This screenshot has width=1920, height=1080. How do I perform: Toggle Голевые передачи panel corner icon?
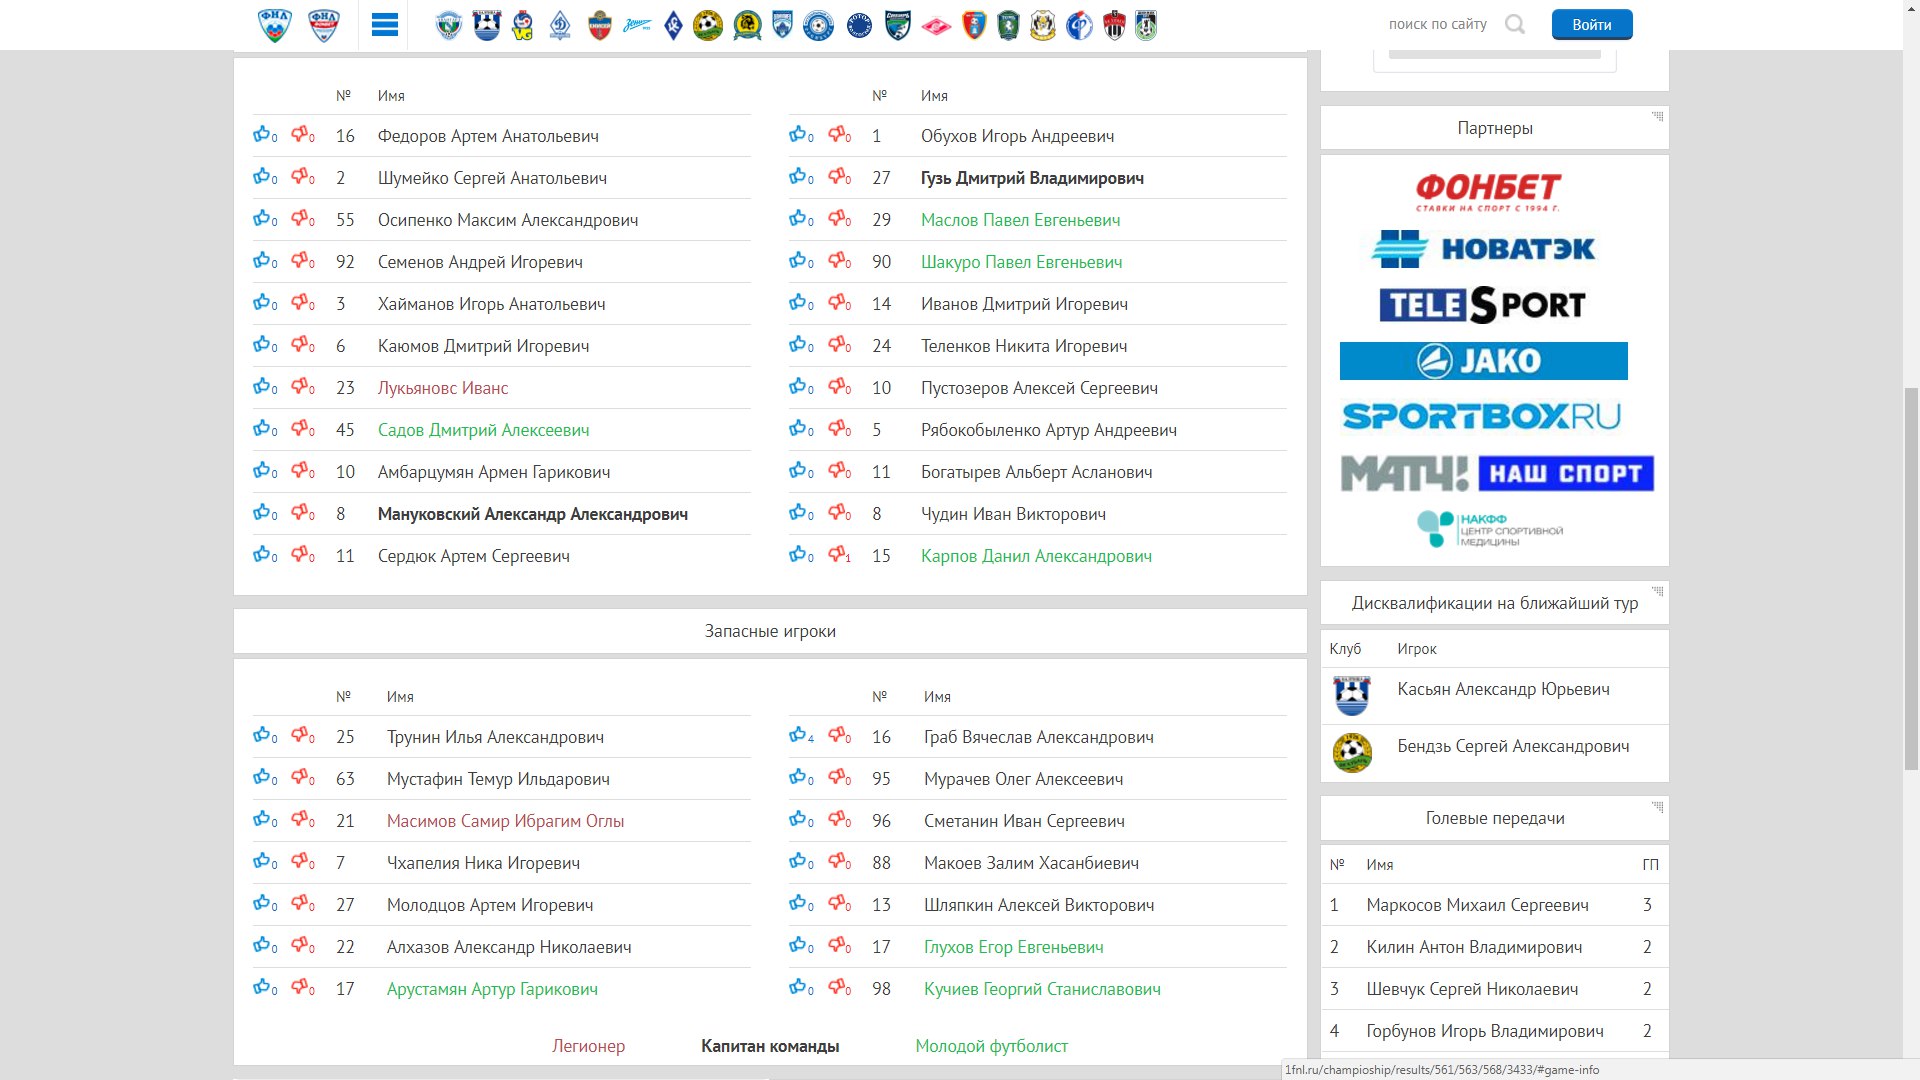(1657, 806)
